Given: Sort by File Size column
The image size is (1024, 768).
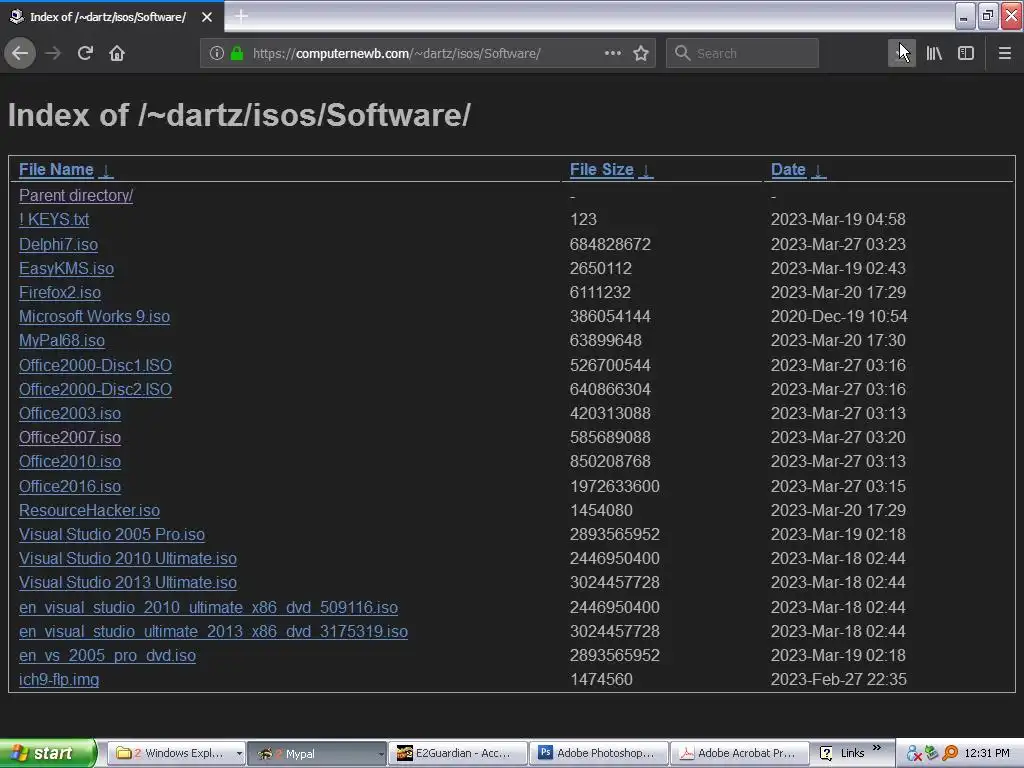Looking at the screenshot, I should coord(601,170).
